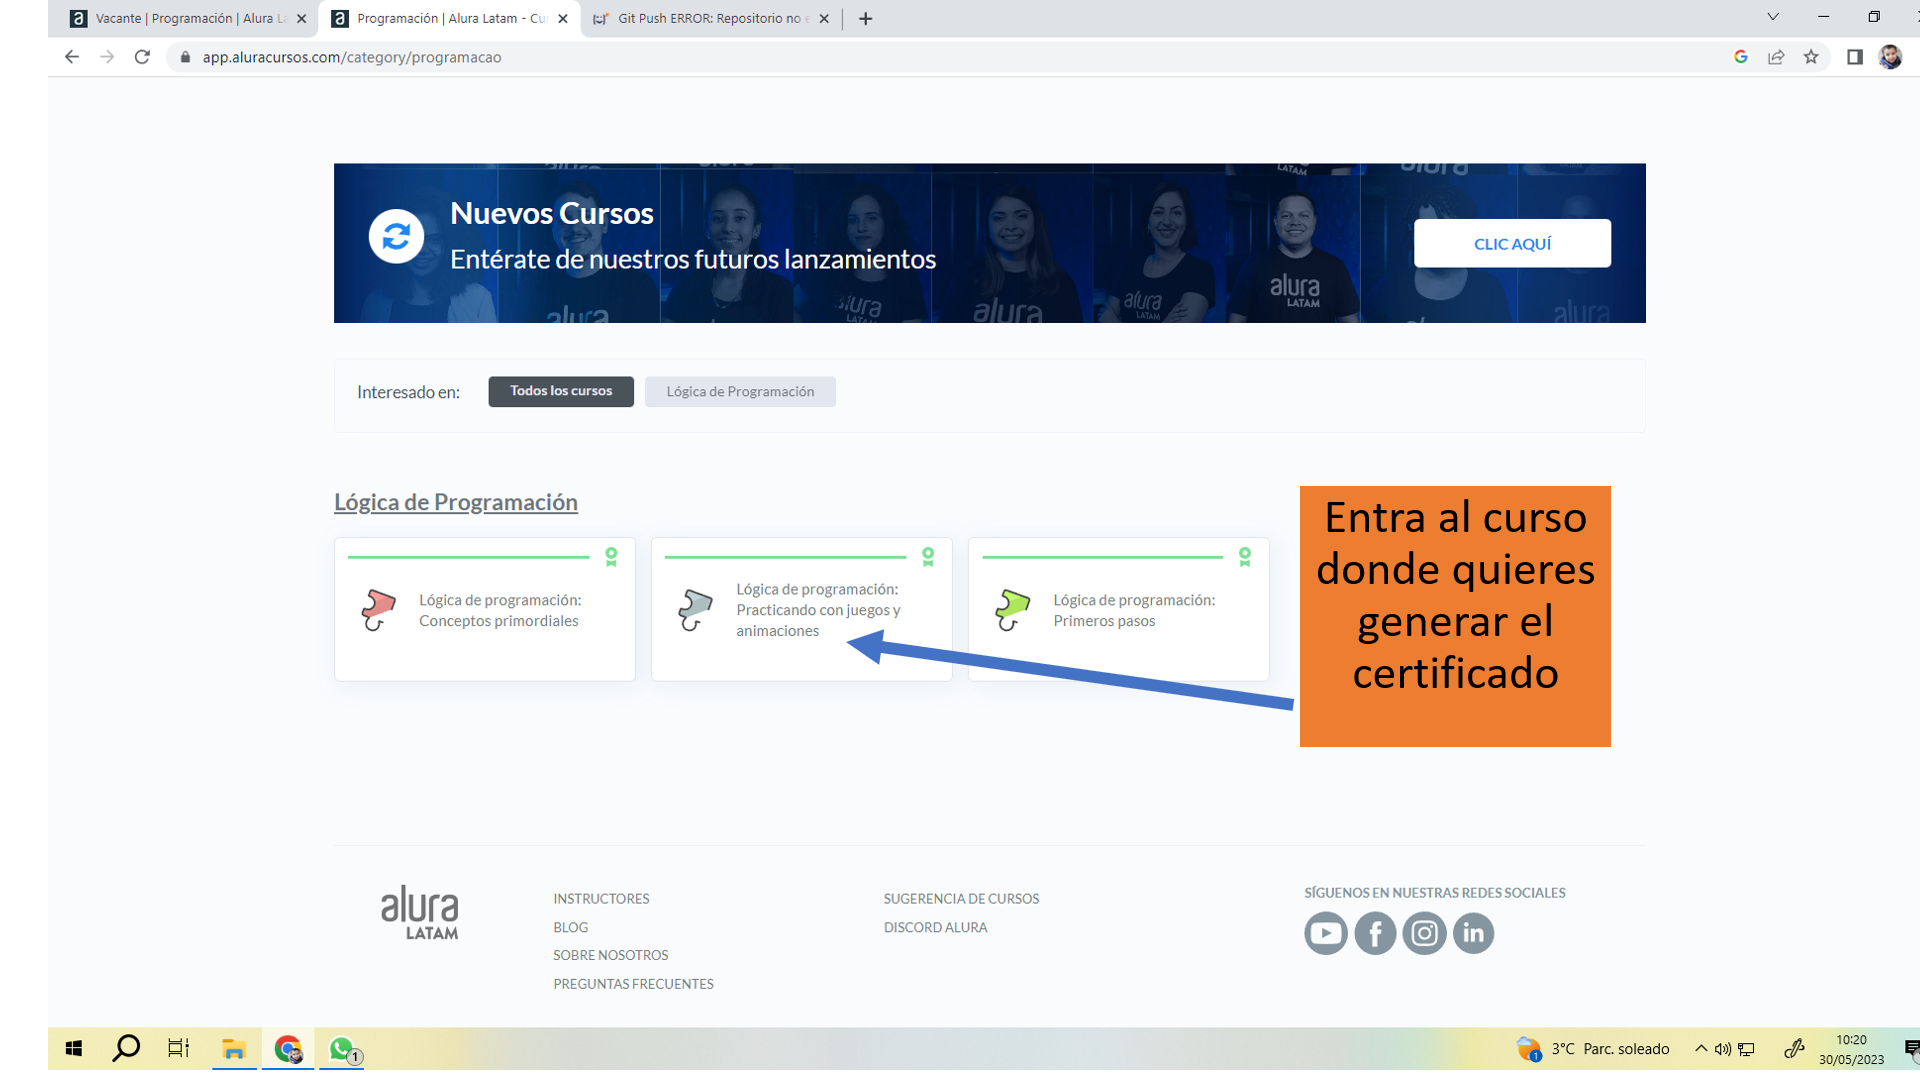1920x1080 pixels.
Task: Click progress bar on Conceptos primordiales card
Action: pos(468,557)
